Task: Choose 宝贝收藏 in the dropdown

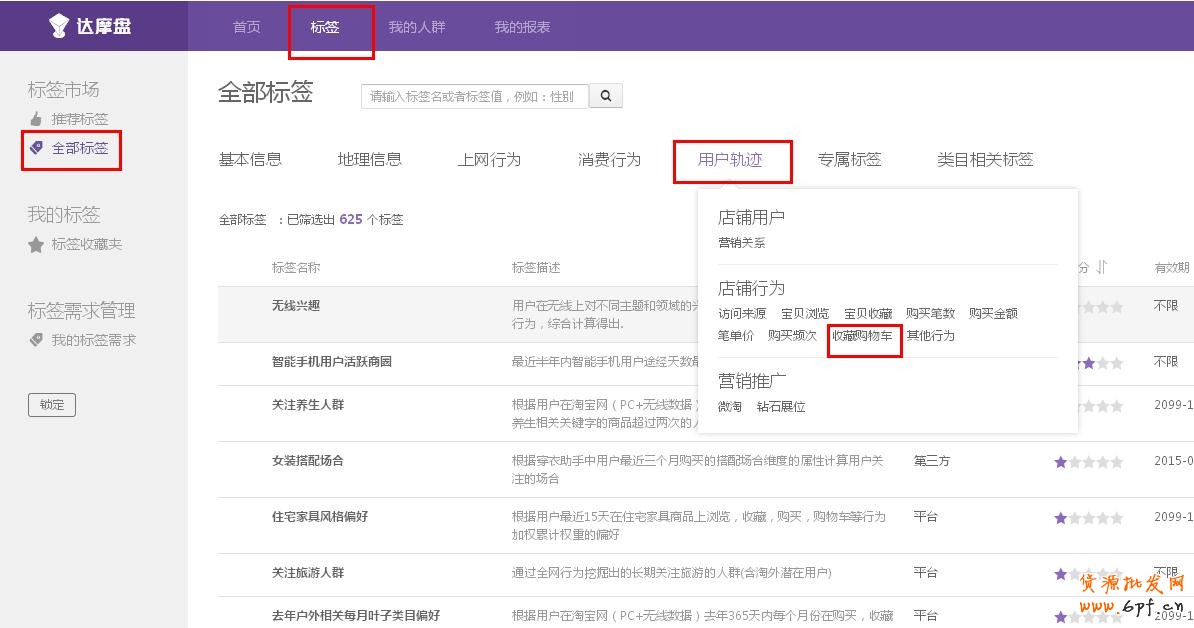Action: click(868, 314)
